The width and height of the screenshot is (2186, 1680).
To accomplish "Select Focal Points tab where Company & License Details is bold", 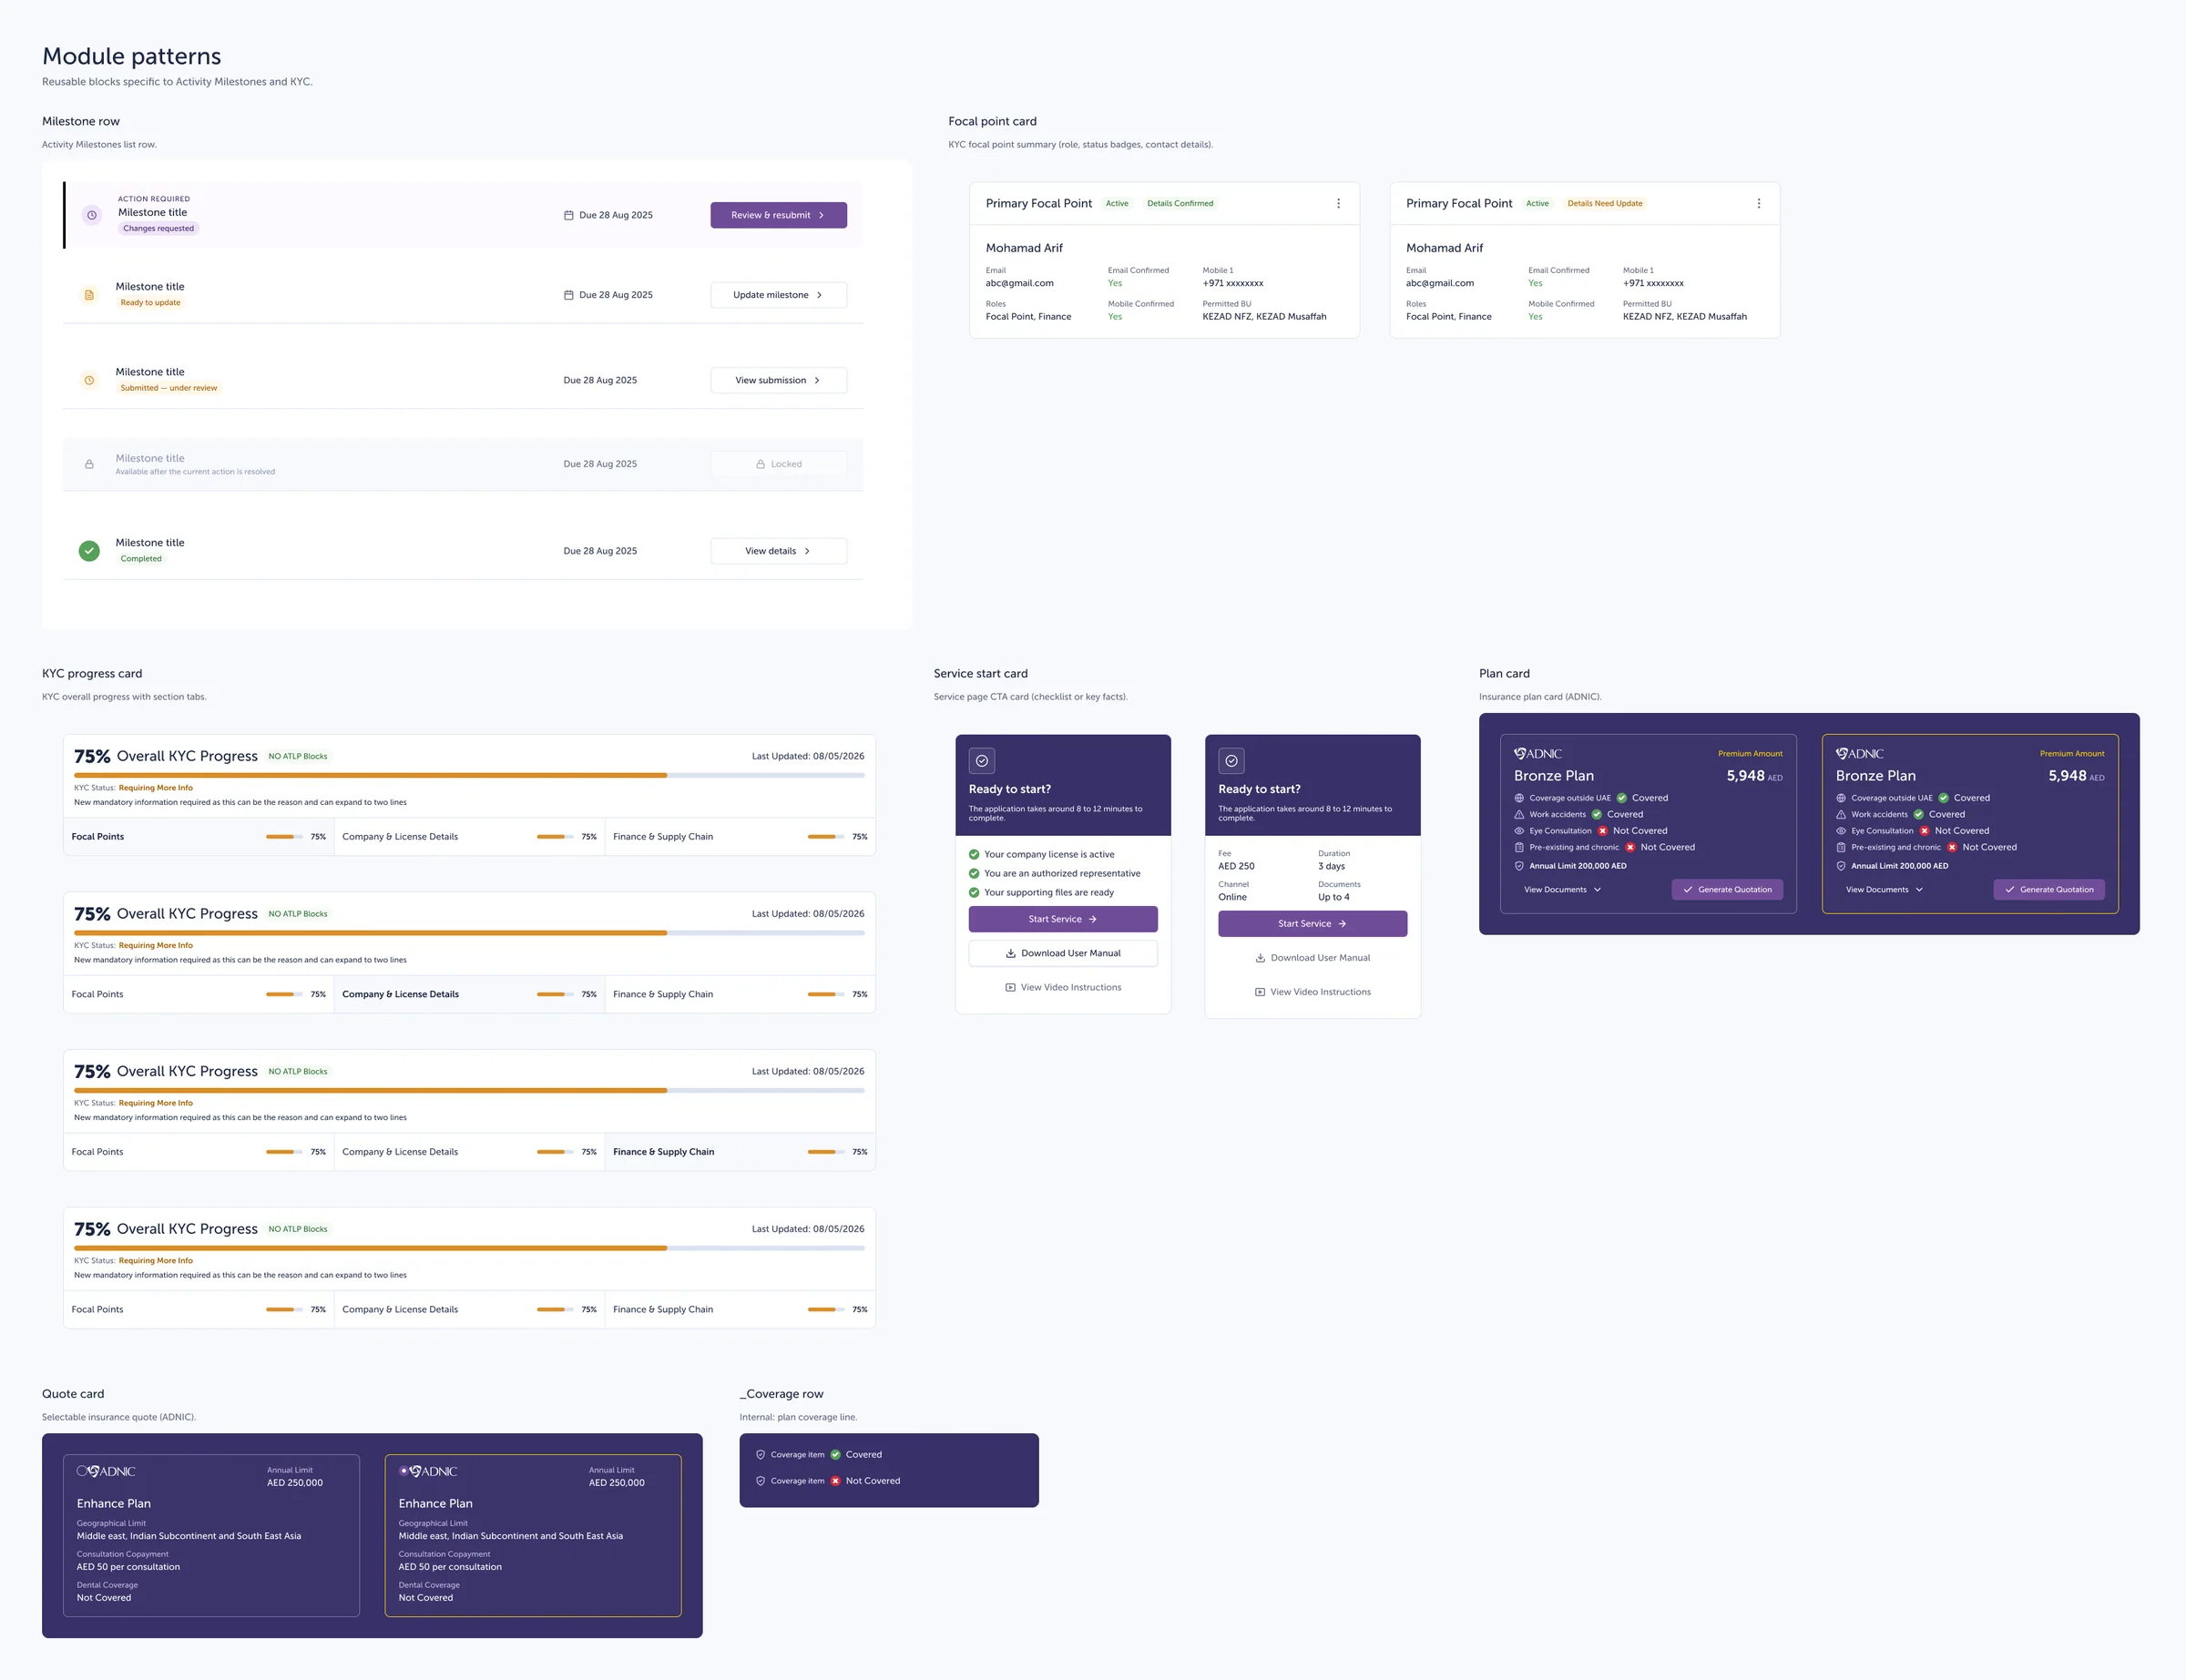I will click(x=199, y=994).
